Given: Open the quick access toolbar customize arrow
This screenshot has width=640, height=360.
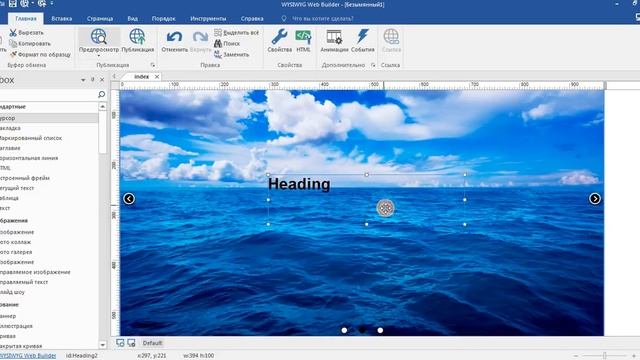Looking at the screenshot, I should pos(52,4).
